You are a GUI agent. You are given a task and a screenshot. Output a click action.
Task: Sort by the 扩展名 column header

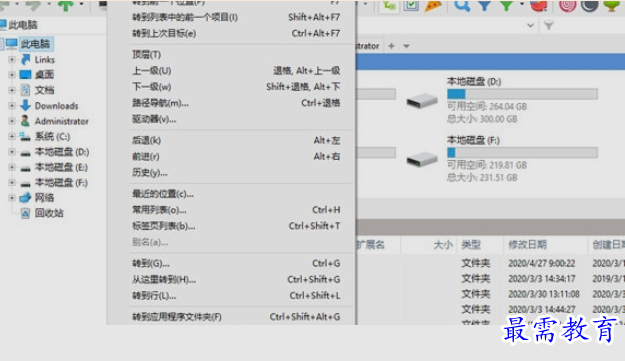[x=371, y=245]
